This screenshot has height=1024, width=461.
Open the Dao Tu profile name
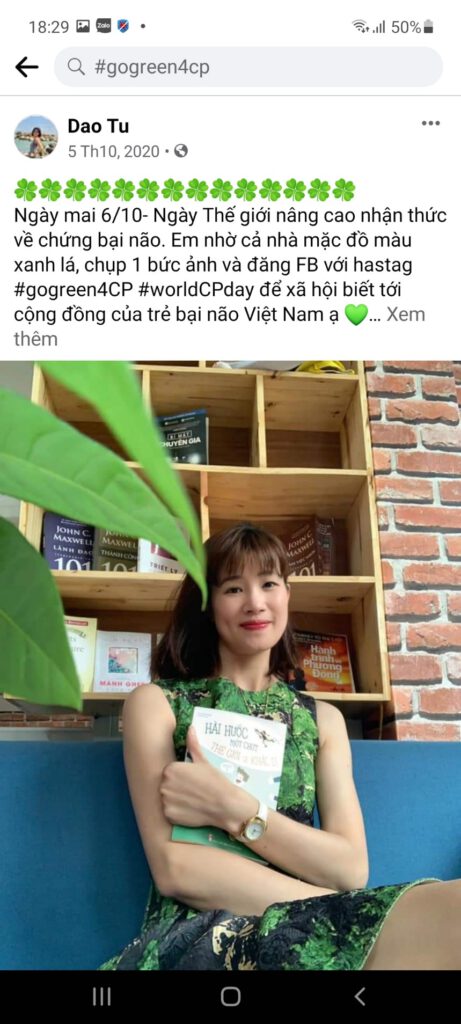click(98, 125)
